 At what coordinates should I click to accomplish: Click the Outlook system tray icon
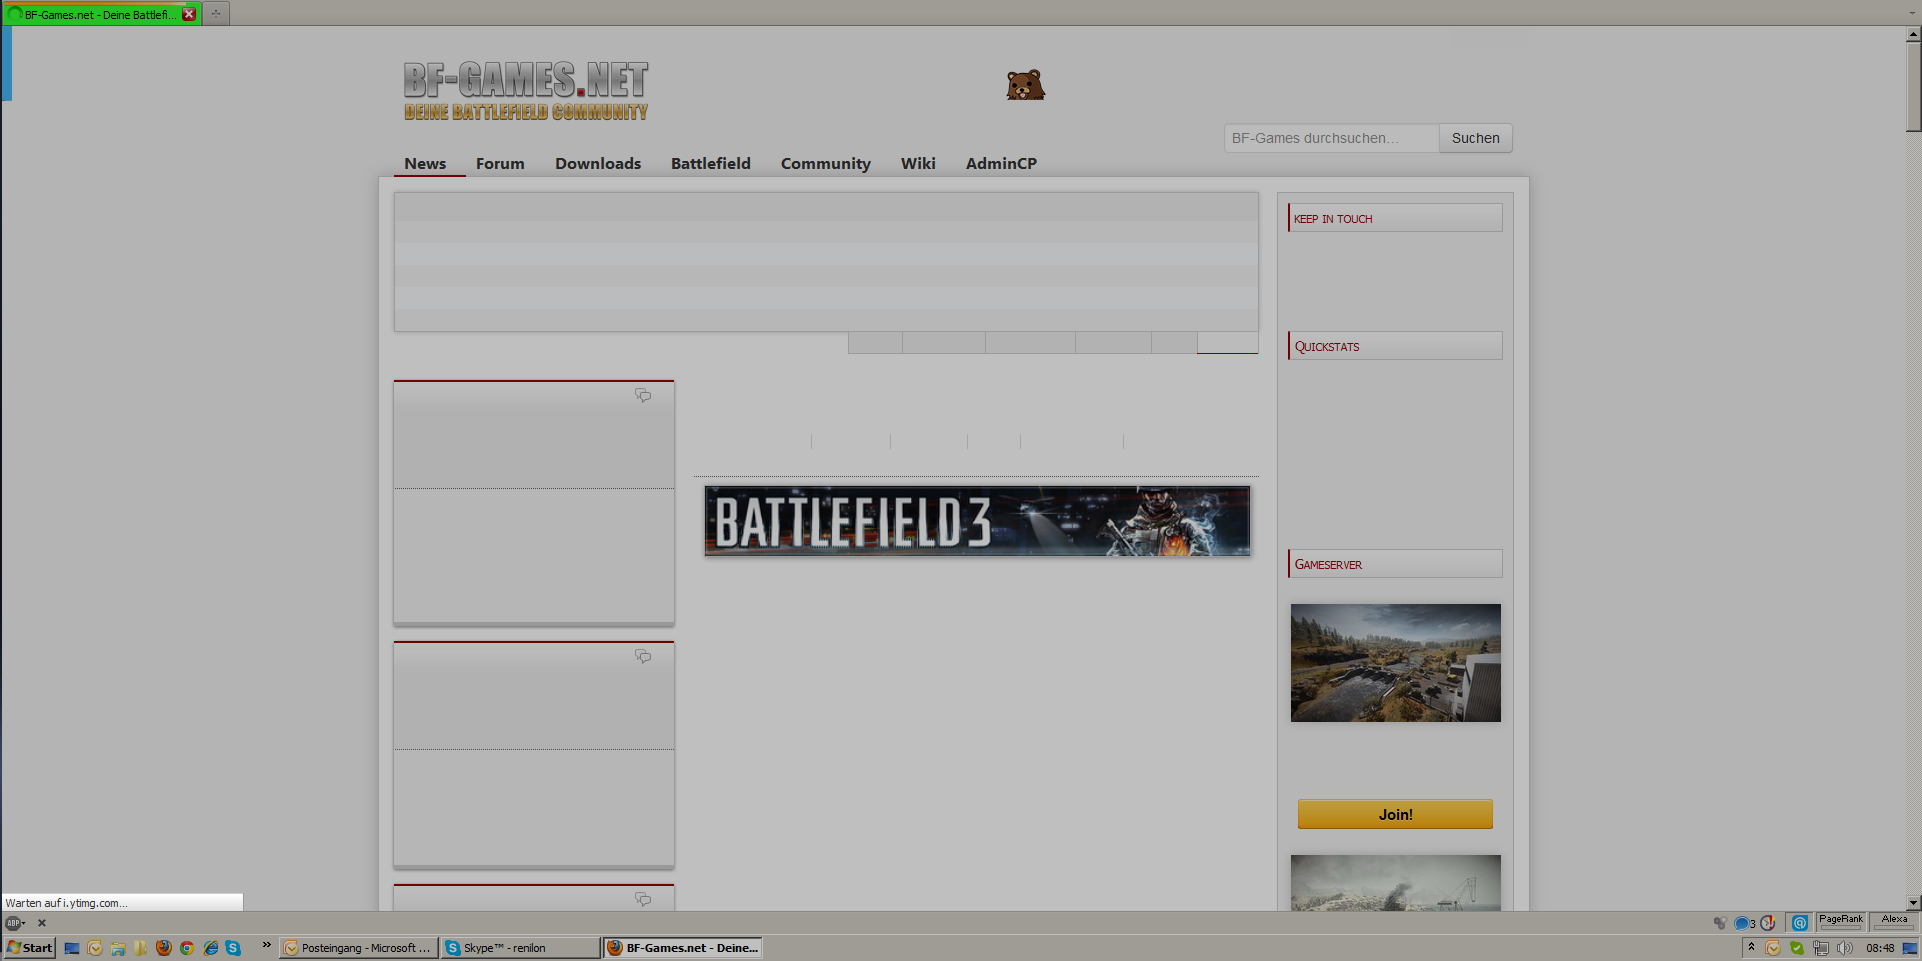click(x=1773, y=948)
